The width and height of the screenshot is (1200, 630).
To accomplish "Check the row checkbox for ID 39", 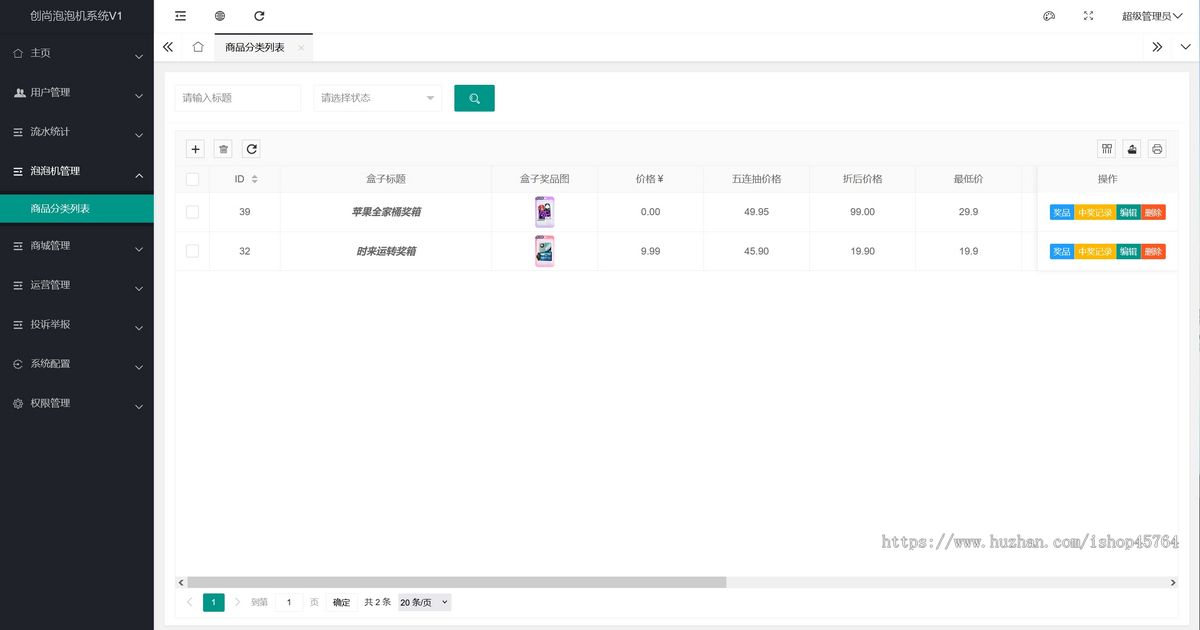I will 192,212.
